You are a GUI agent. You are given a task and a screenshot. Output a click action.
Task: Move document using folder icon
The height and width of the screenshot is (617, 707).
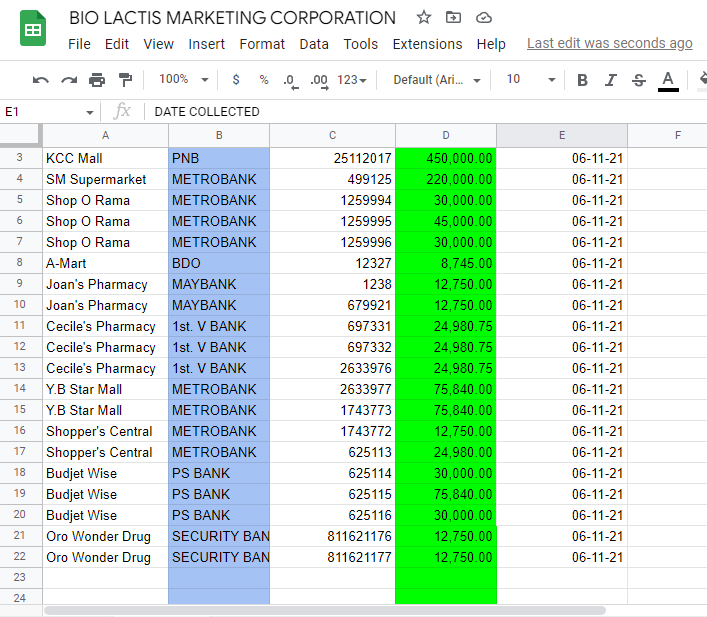[x=453, y=18]
